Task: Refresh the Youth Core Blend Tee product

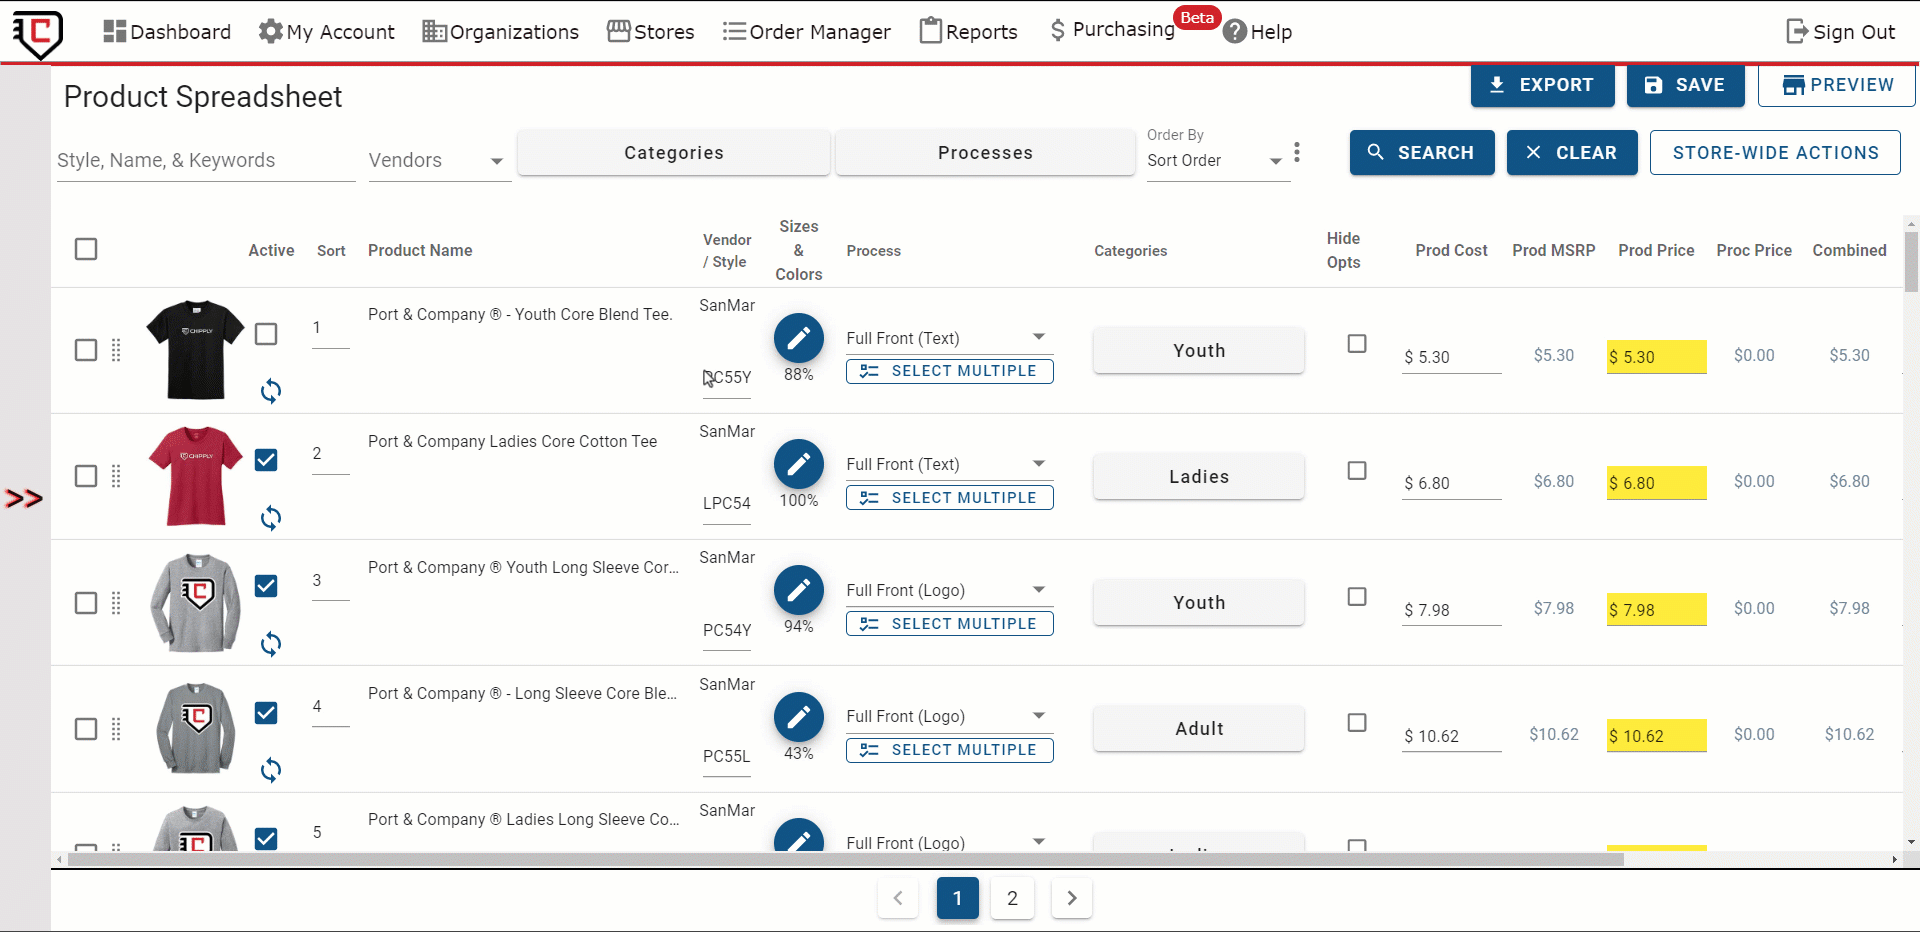Action: [270, 391]
